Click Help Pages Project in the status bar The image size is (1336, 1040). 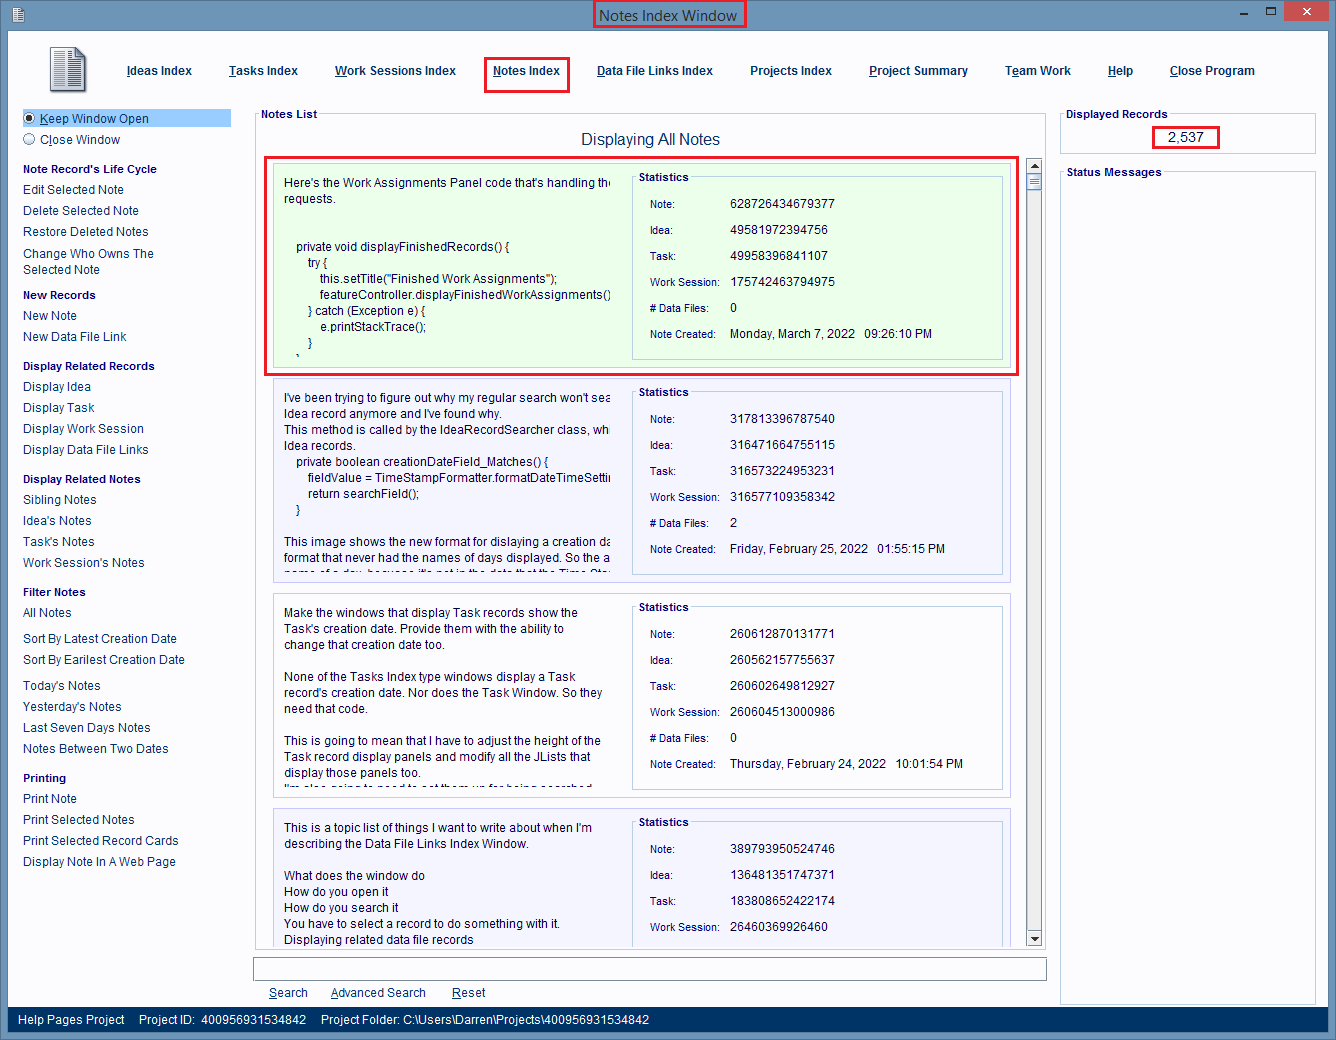71,1020
